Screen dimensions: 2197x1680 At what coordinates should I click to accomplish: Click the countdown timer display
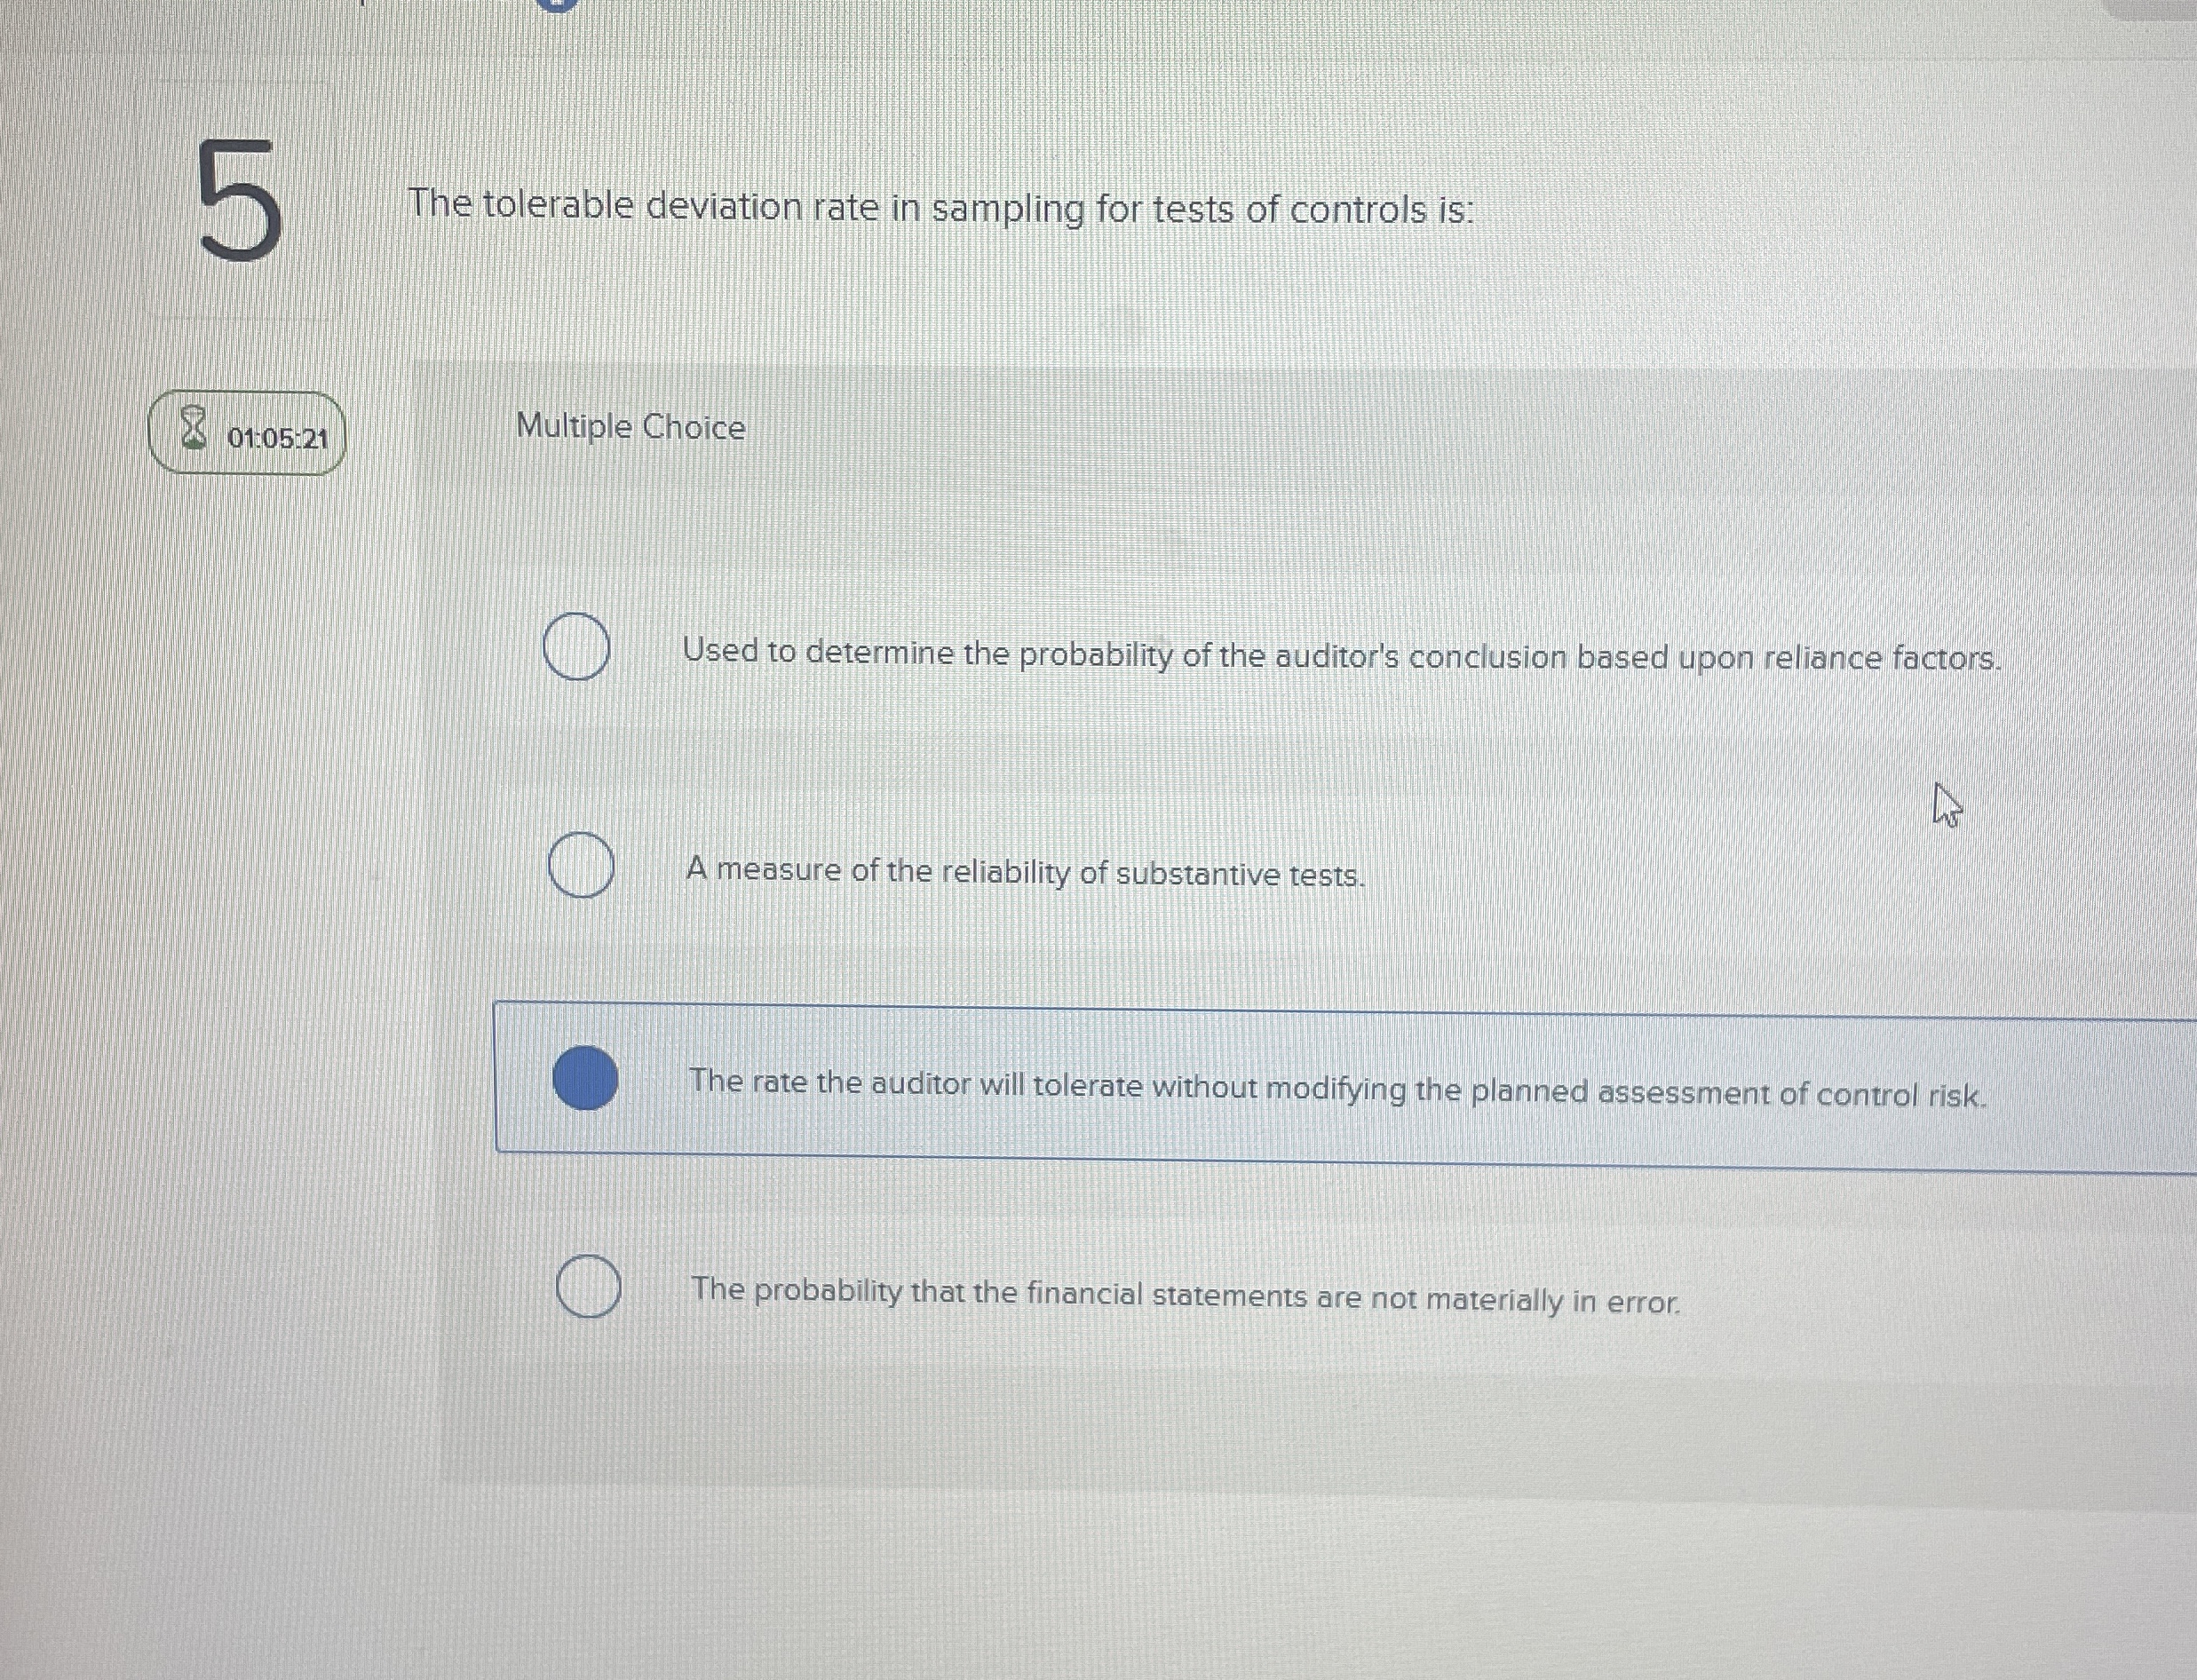click(x=276, y=437)
